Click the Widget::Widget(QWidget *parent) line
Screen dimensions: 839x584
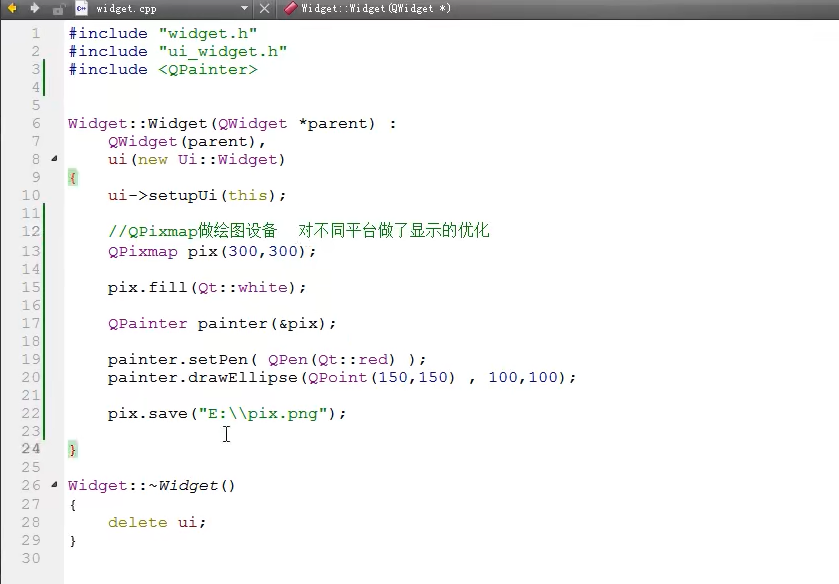[x=232, y=124]
